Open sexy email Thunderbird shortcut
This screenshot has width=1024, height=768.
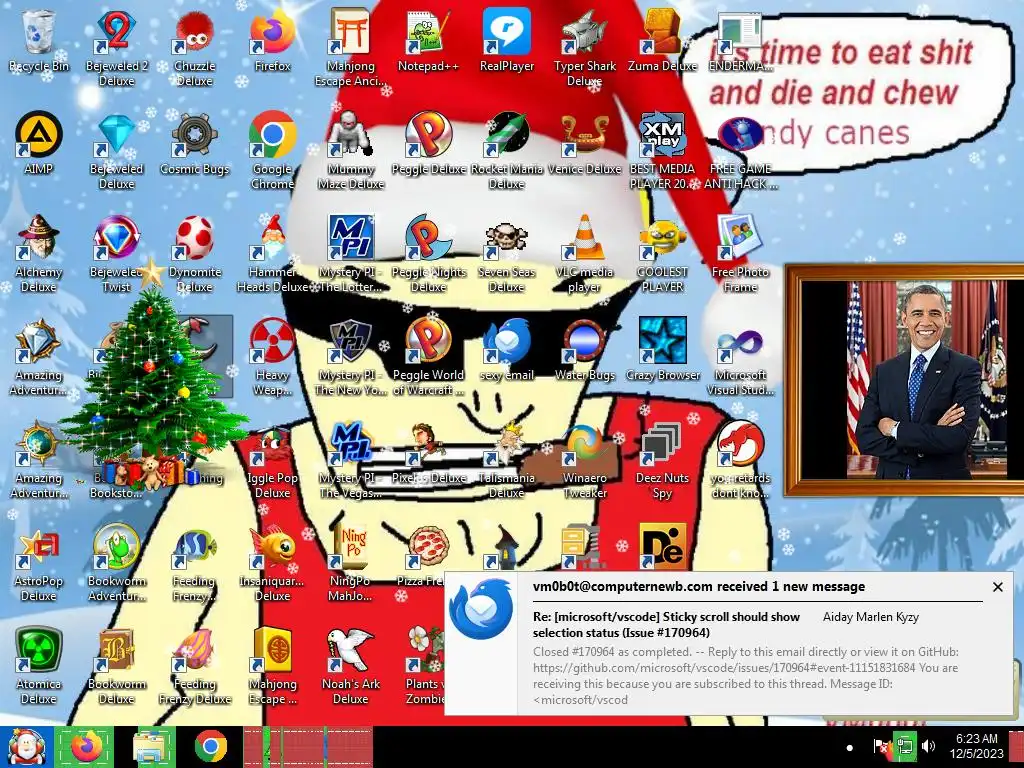pos(507,350)
